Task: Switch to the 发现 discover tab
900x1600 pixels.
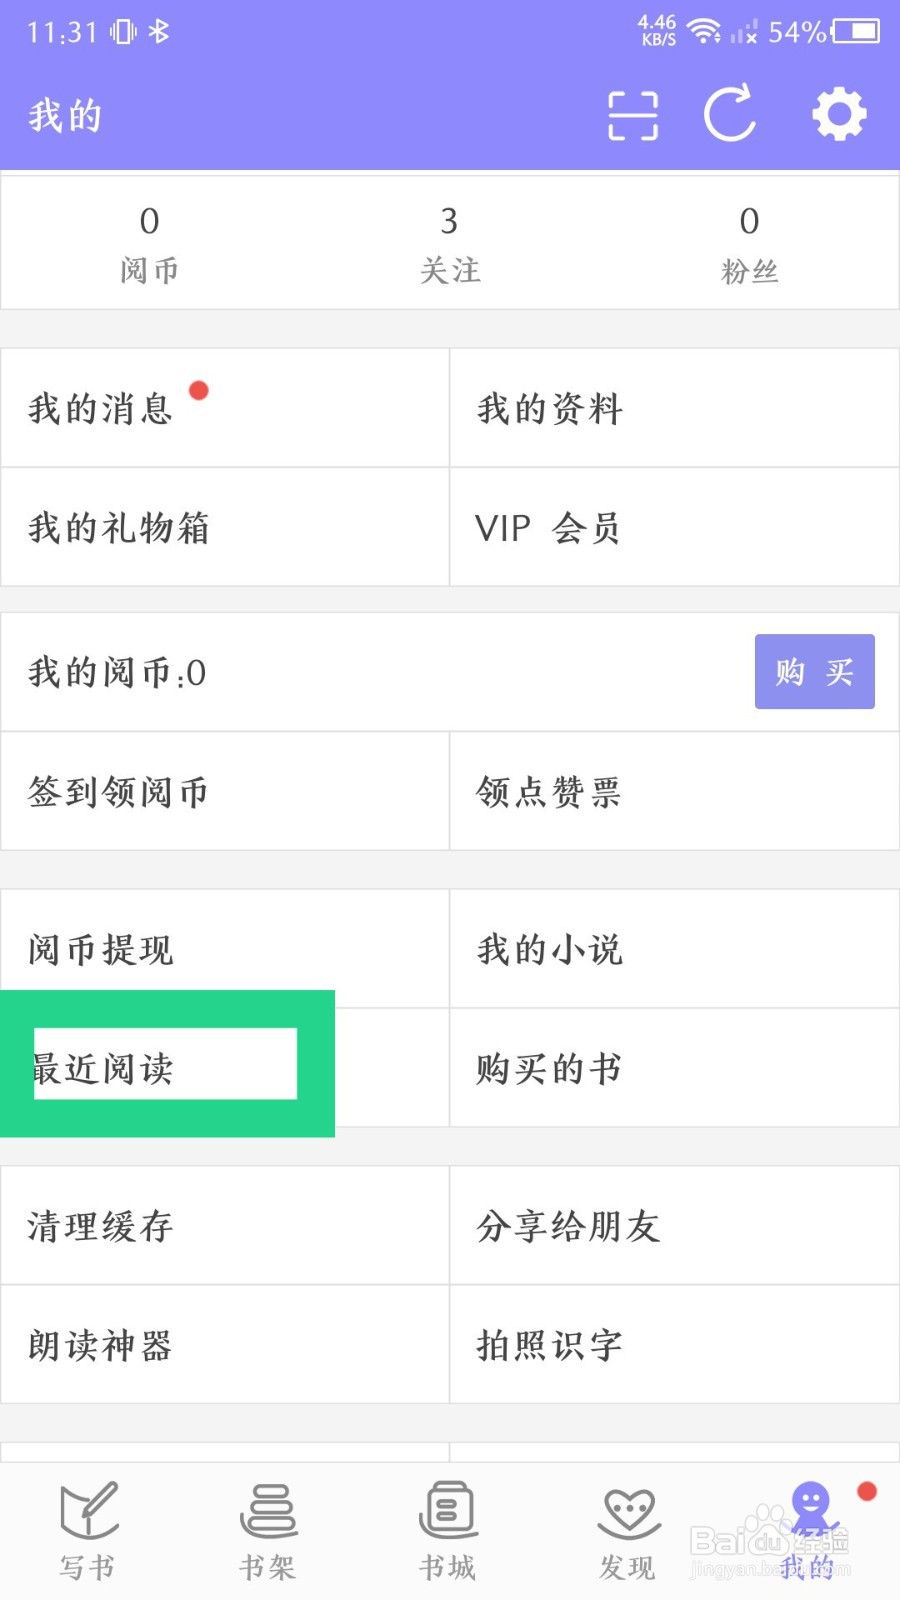Action: (x=628, y=1531)
